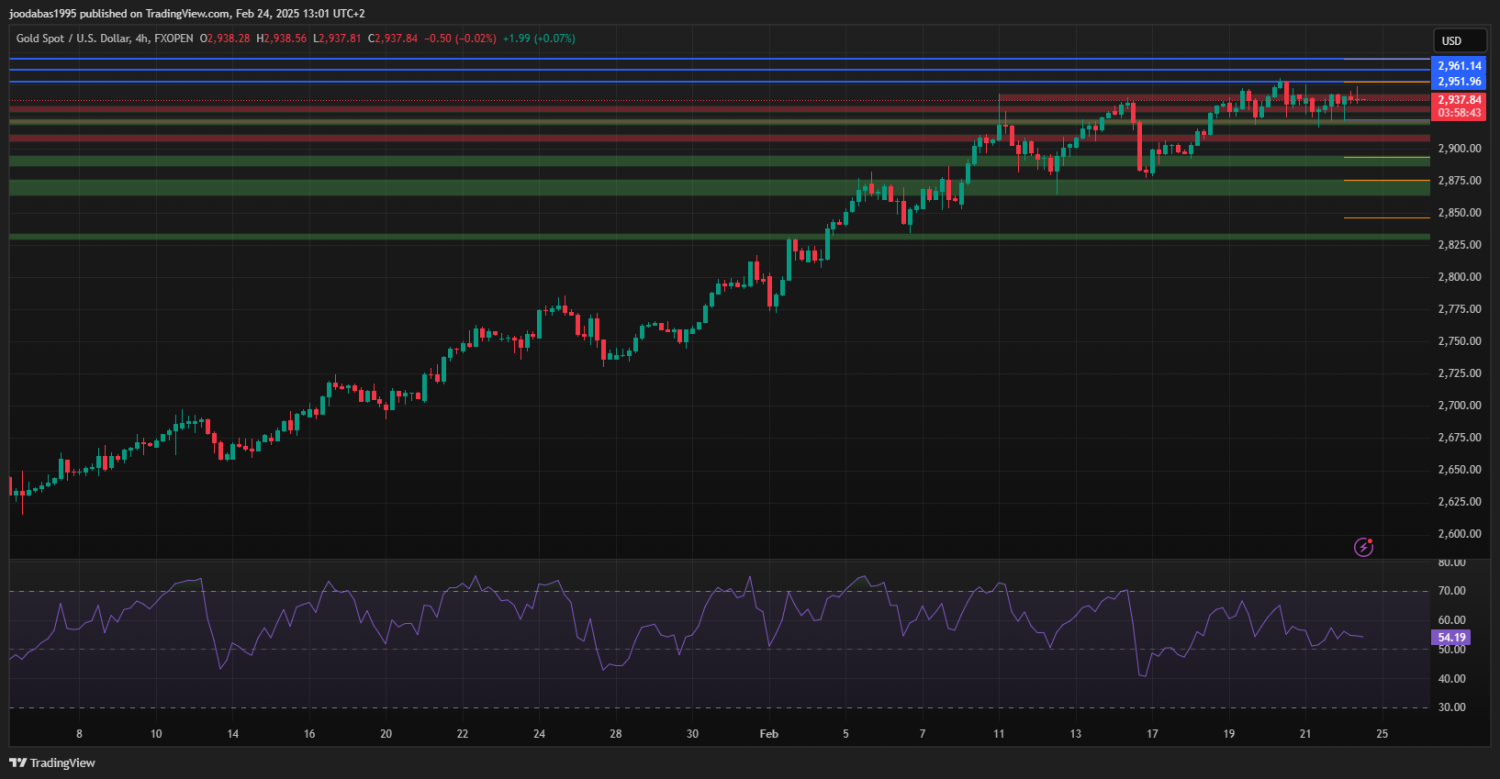Click the 2,825.00 price axis label

[x=1458, y=245]
